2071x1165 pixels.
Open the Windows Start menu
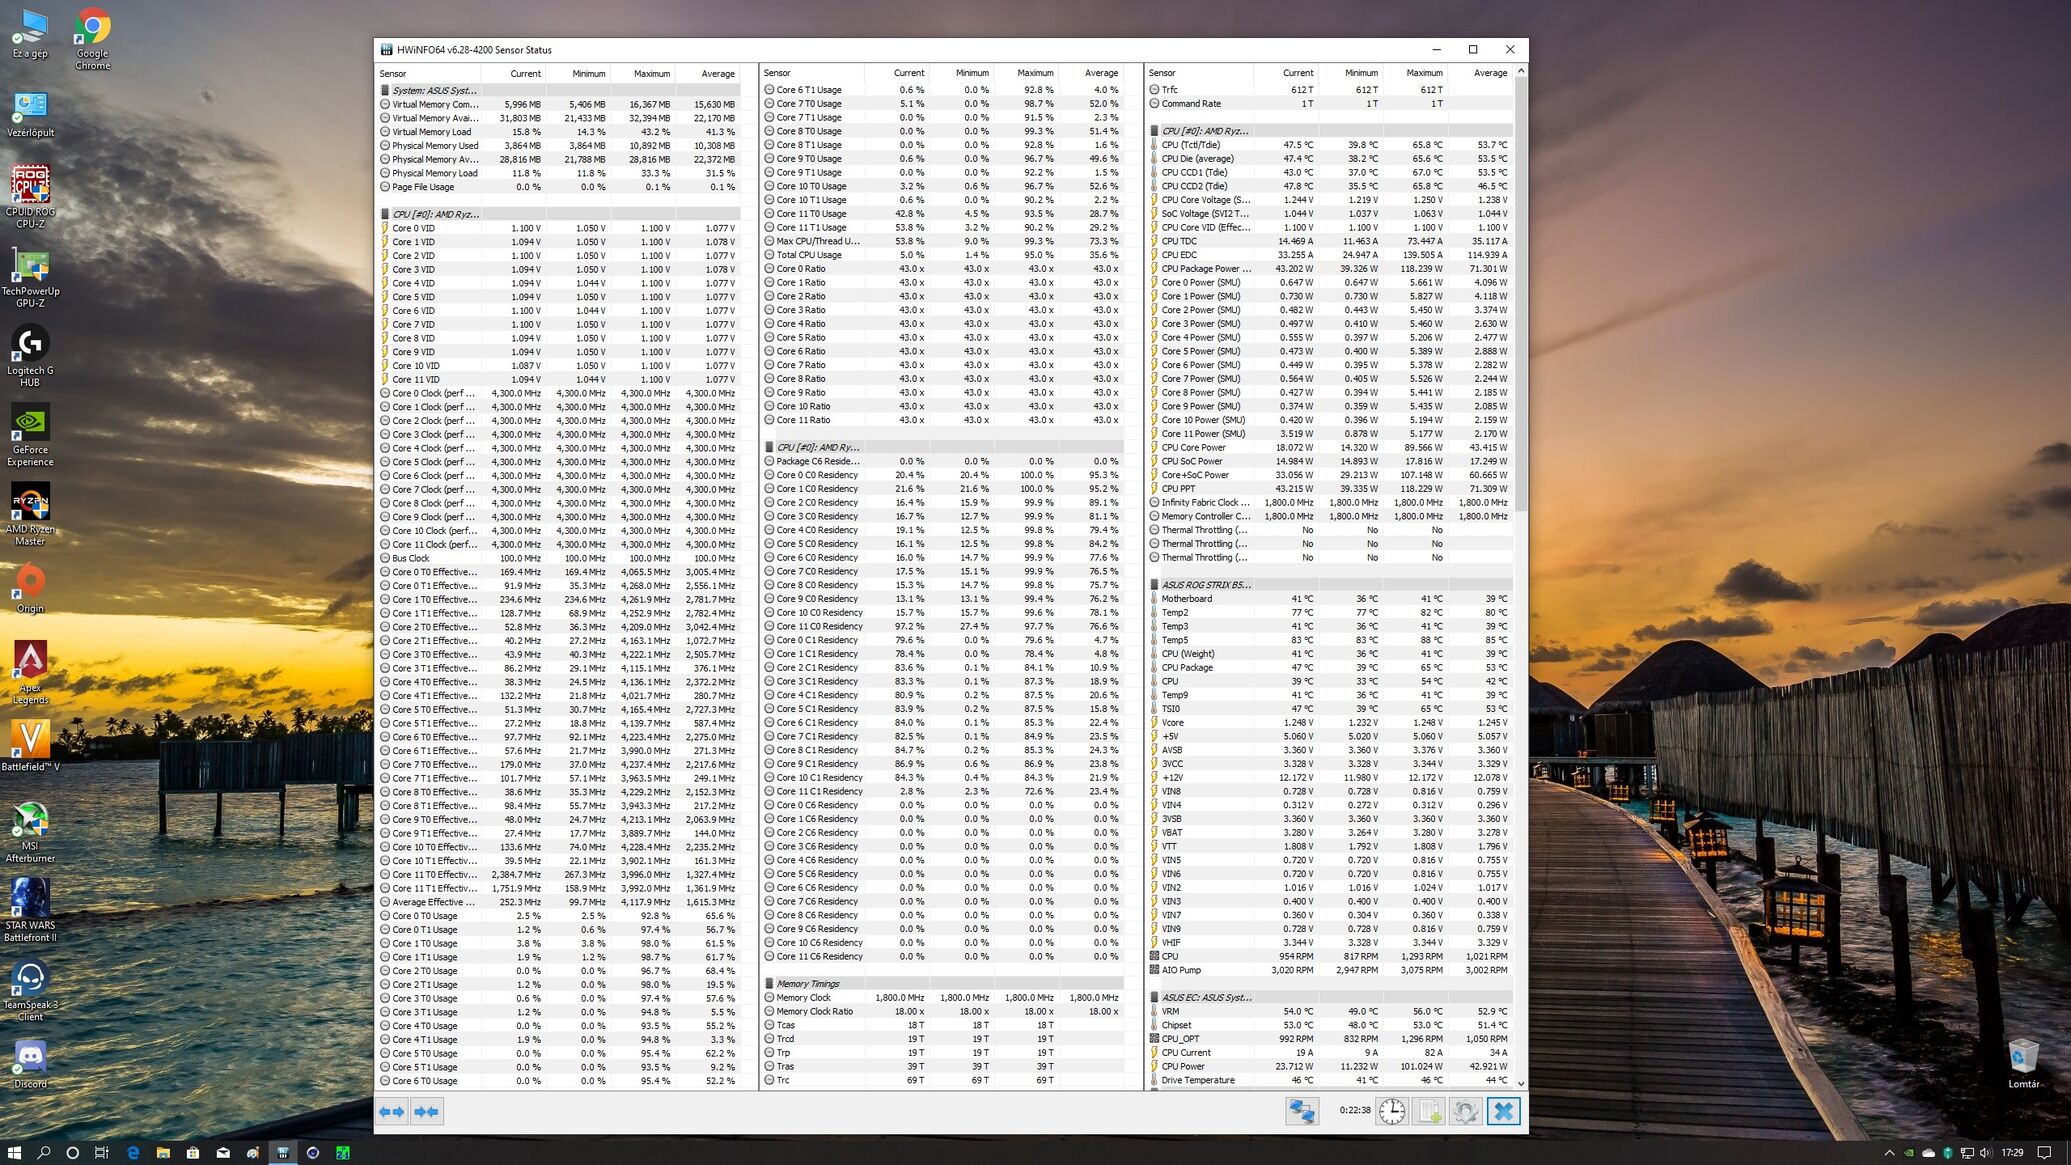point(14,1152)
